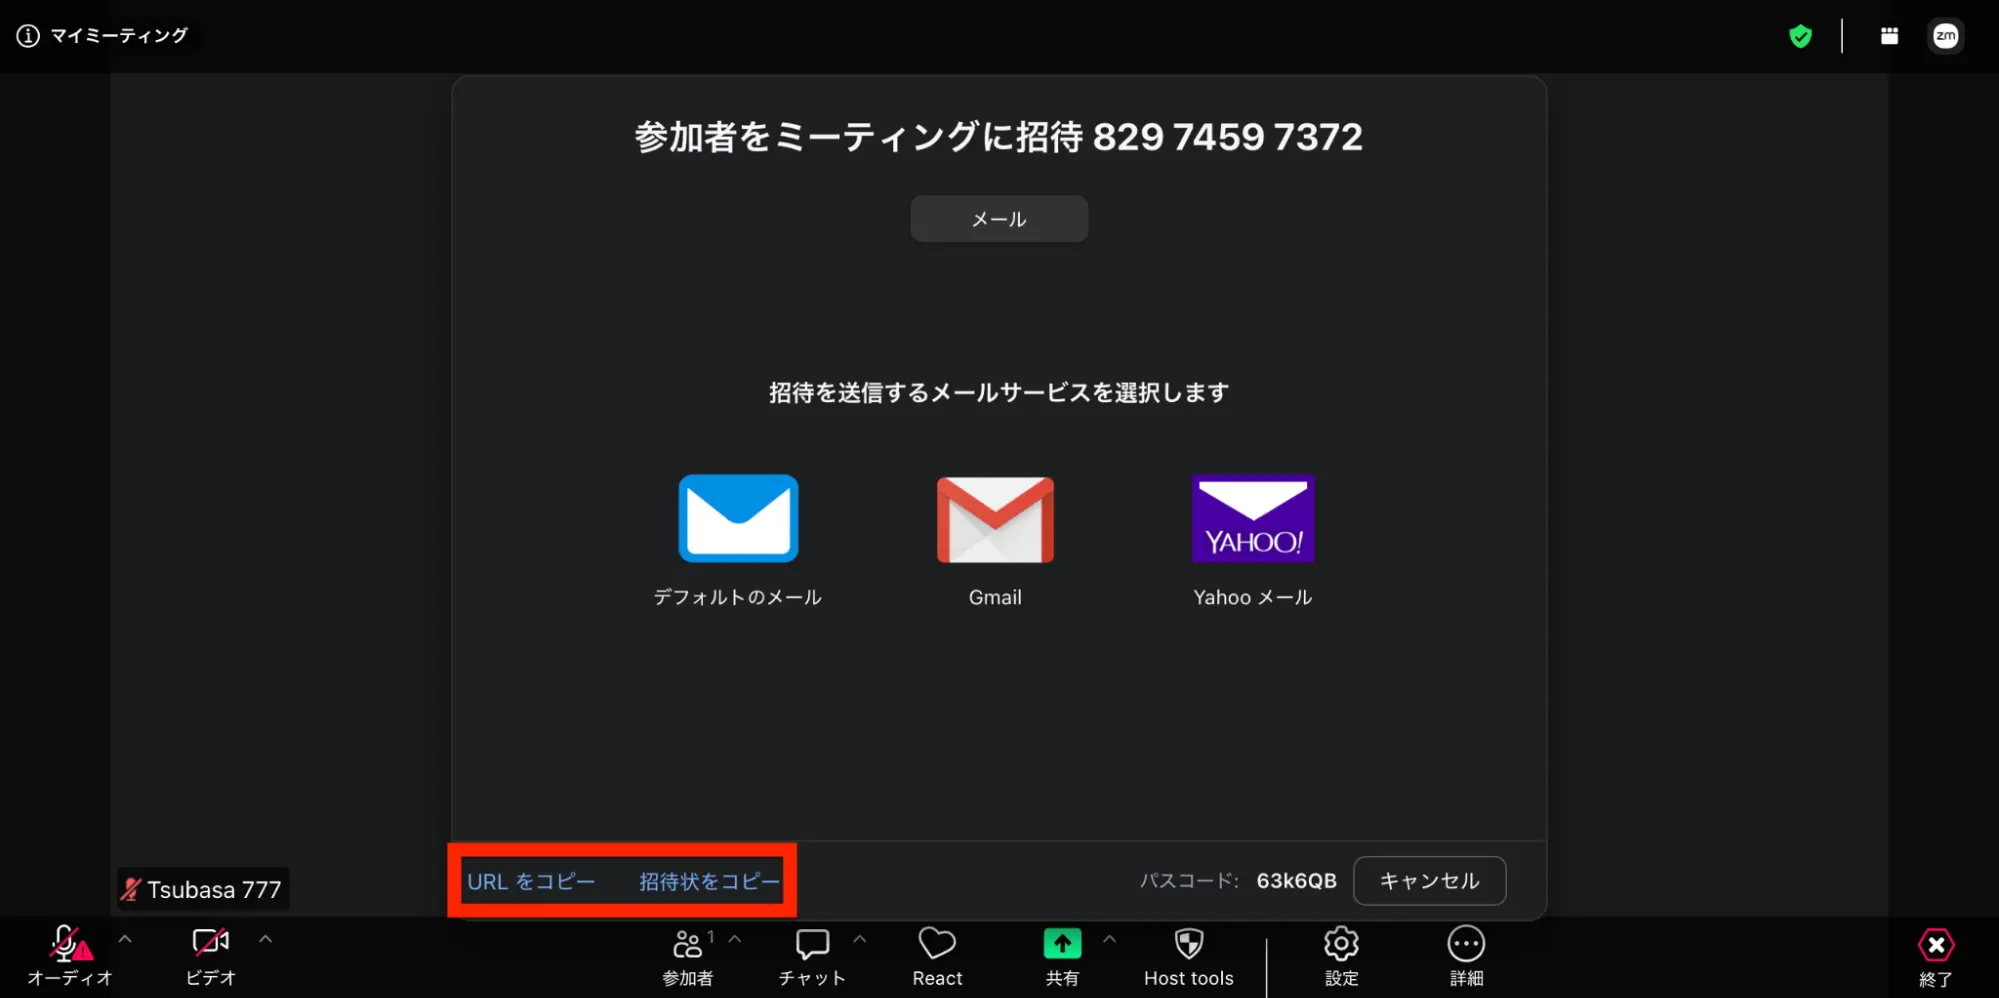The width and height of the screenshot is (1999, 998).
Task: Choose the Gmail icon
Action: [995, 519]
